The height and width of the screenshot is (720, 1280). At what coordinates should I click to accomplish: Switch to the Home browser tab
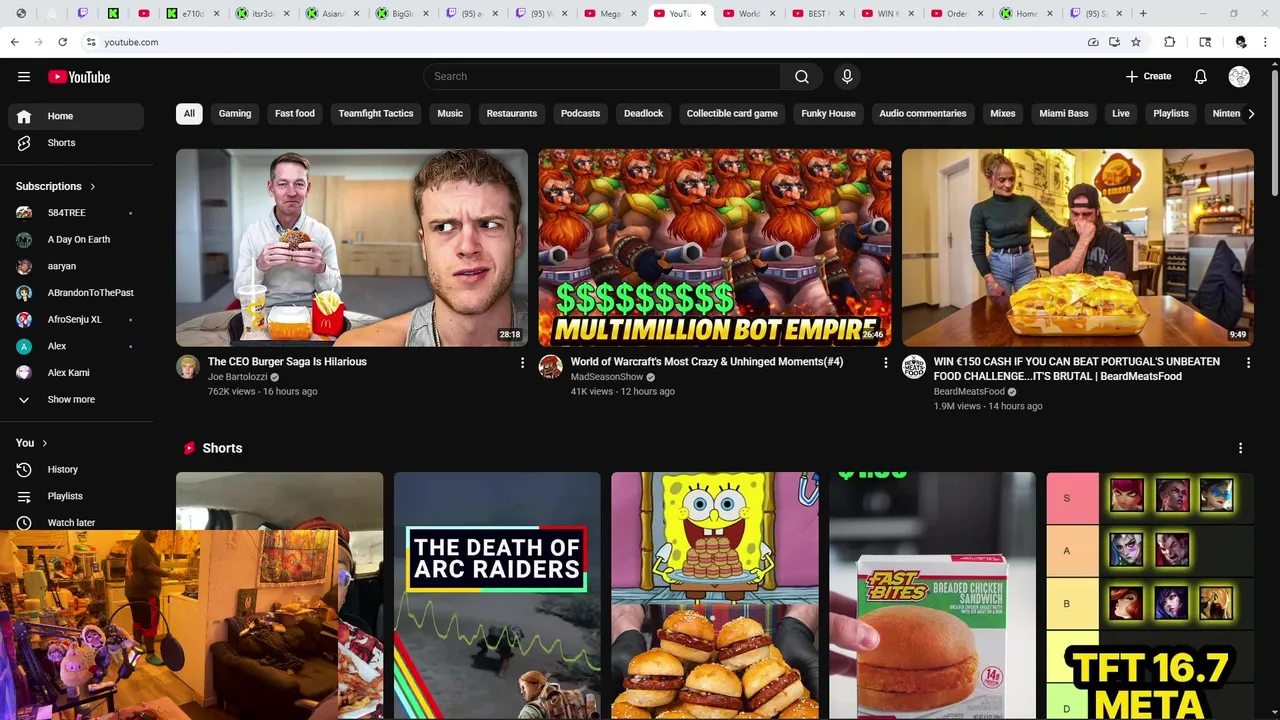click(x=1026, y=14)
